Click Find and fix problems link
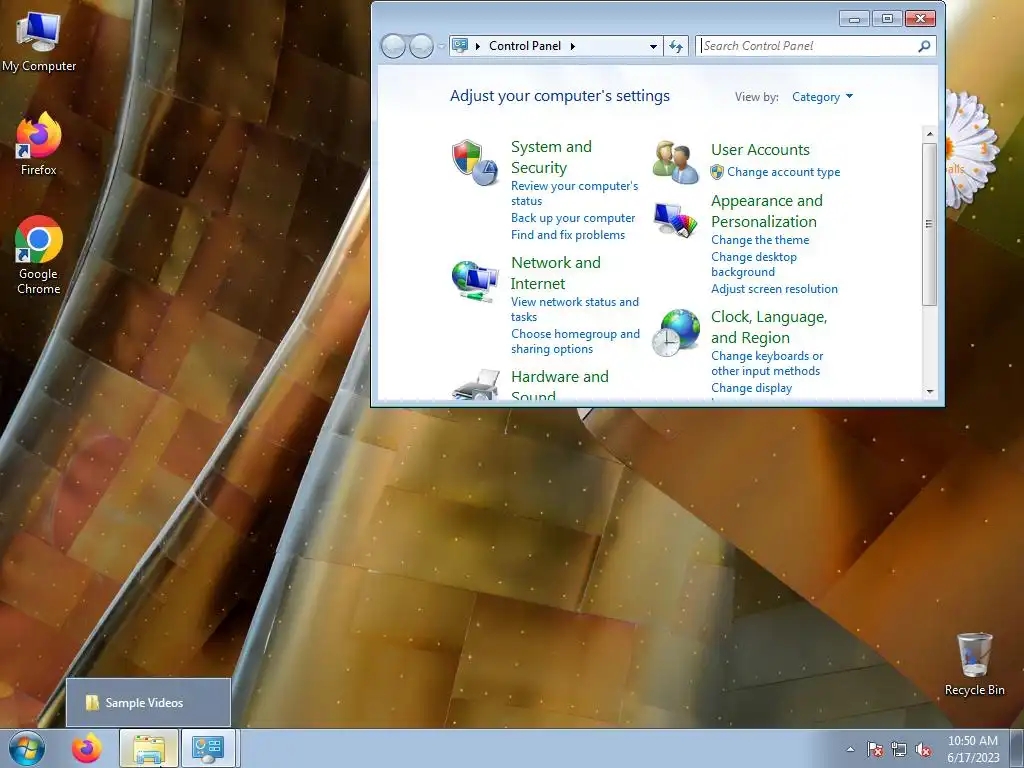This screenshot has height=768, width=1024. coord(568,235)
